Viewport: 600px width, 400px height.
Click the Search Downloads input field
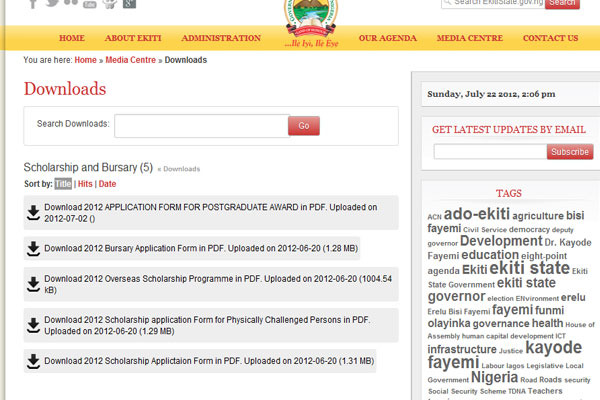tap(201, 126)
